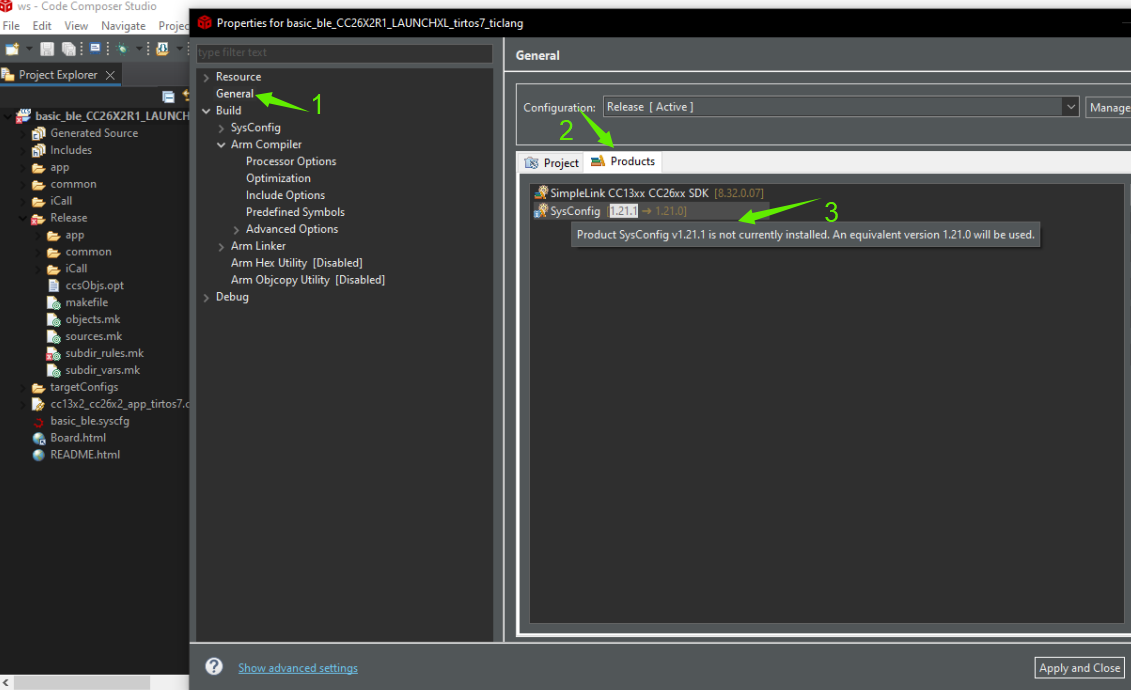Click the Board.html globe icon
The width and height of the screenshot is (1131, 690).
[39, 438]
